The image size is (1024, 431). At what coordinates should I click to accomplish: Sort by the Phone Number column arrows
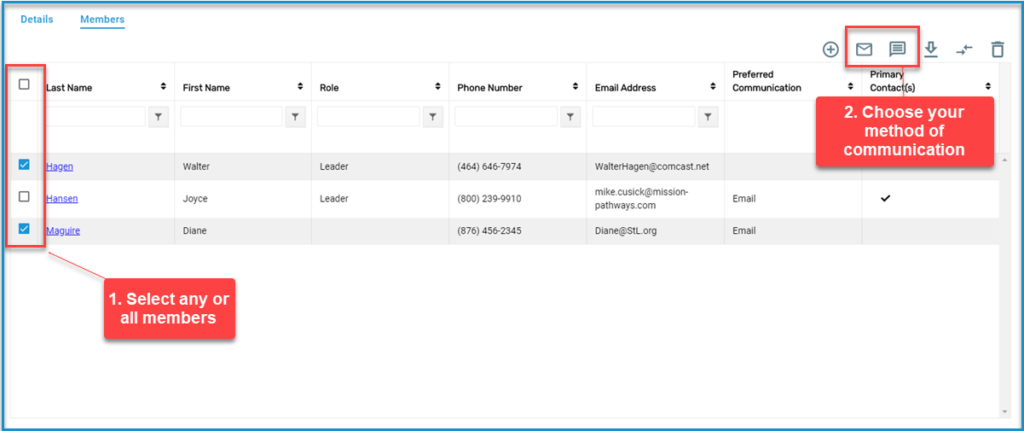pyautogui.click(x=574, y=87)
